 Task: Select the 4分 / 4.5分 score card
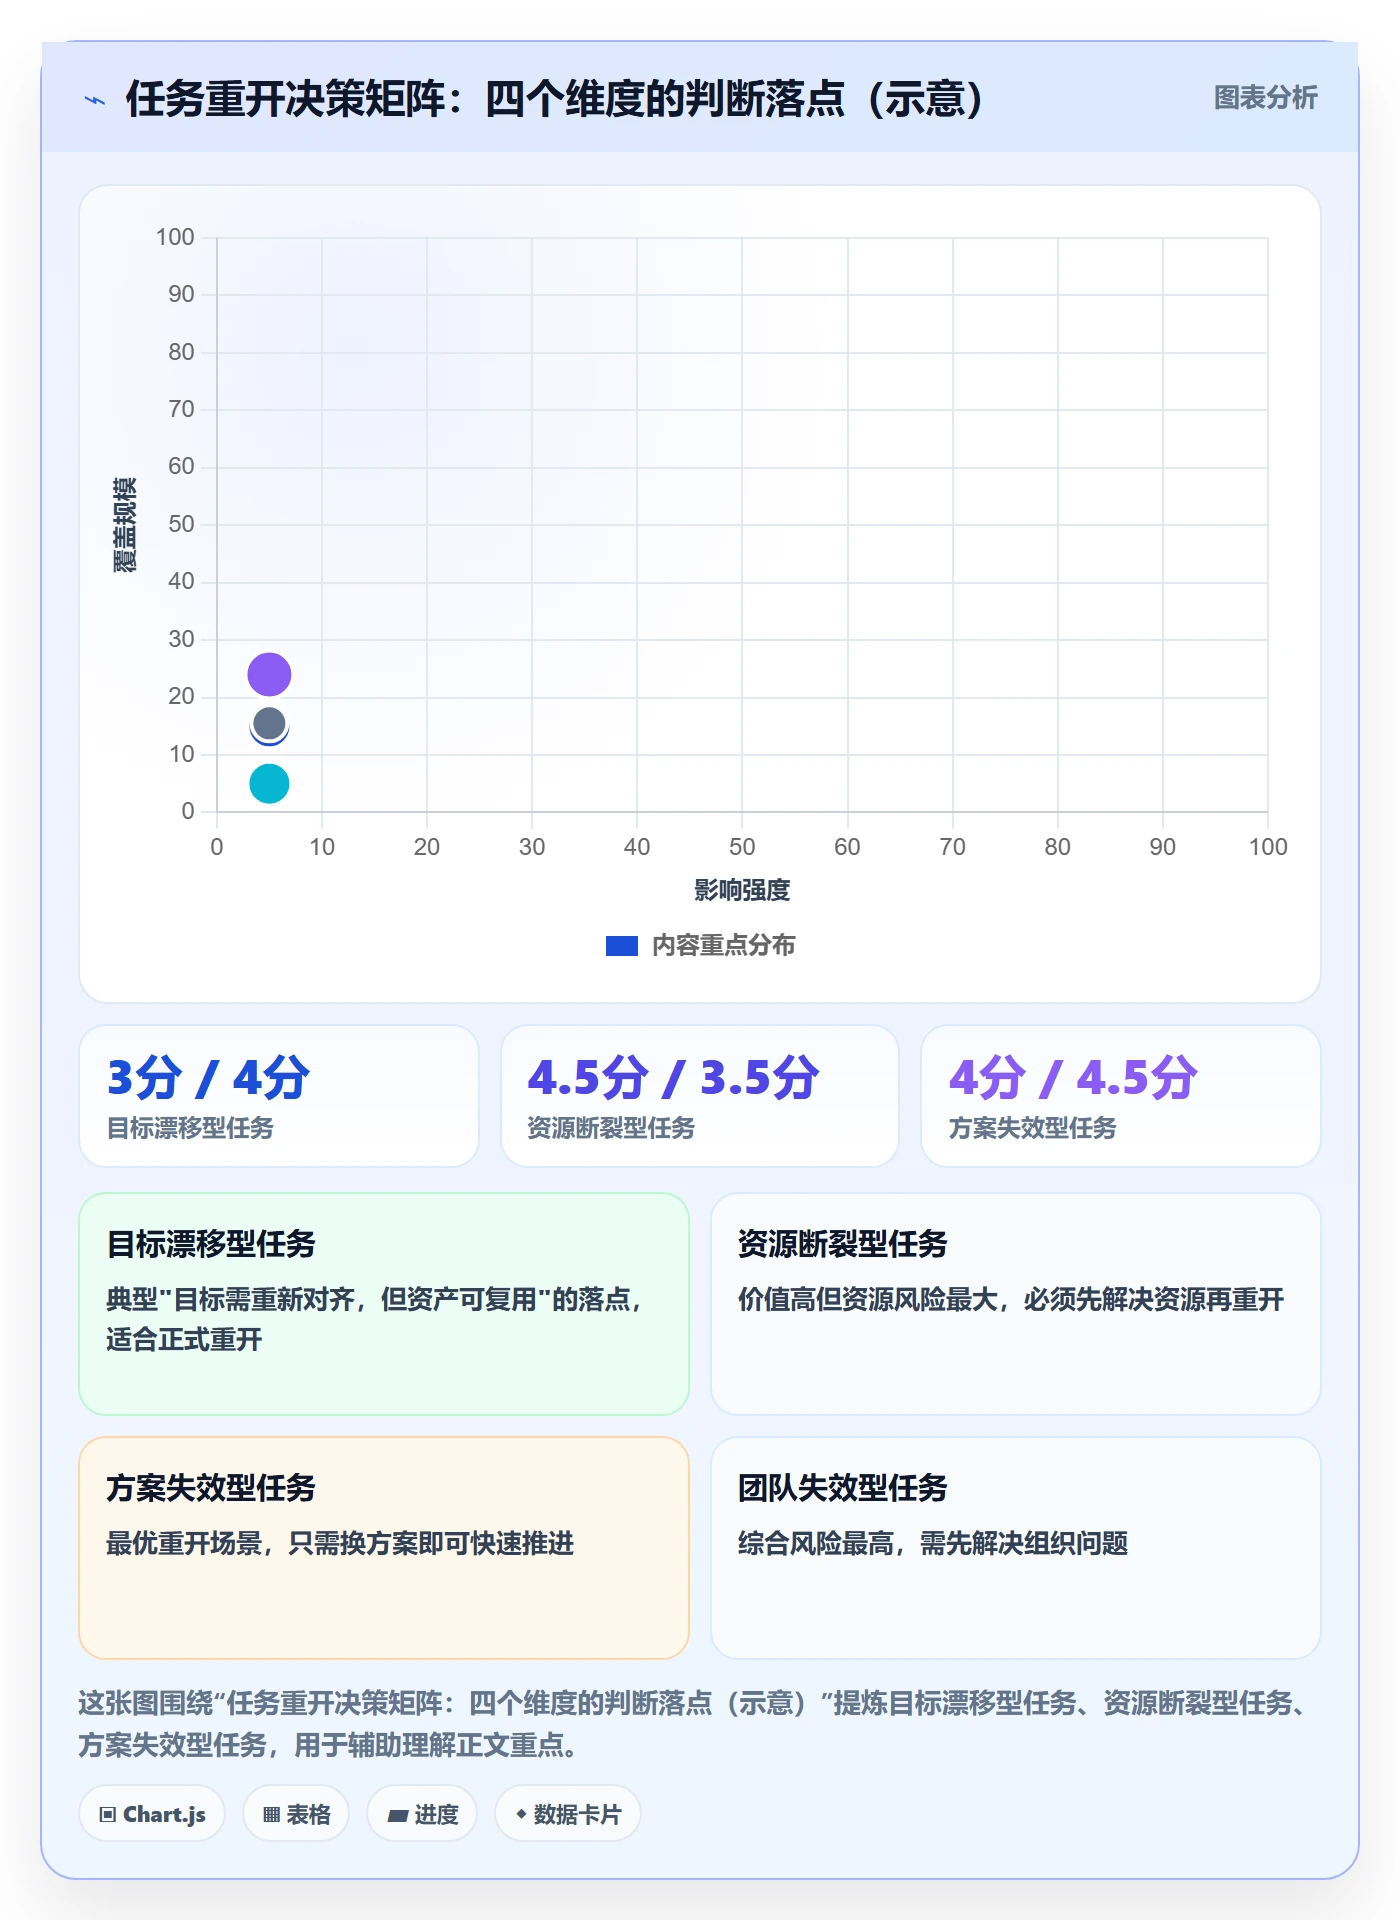(x=1120, y=1096)
